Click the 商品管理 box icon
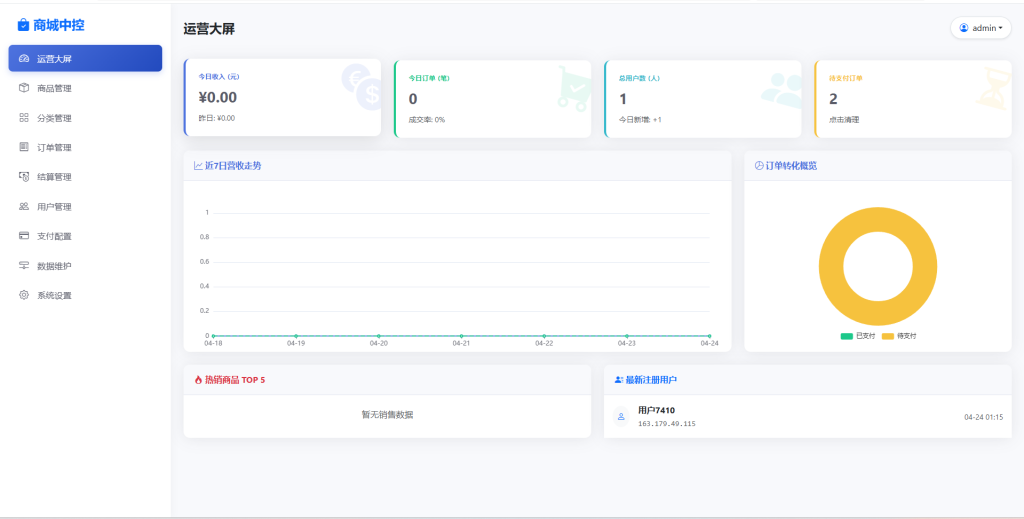 [x=24, y=88]
